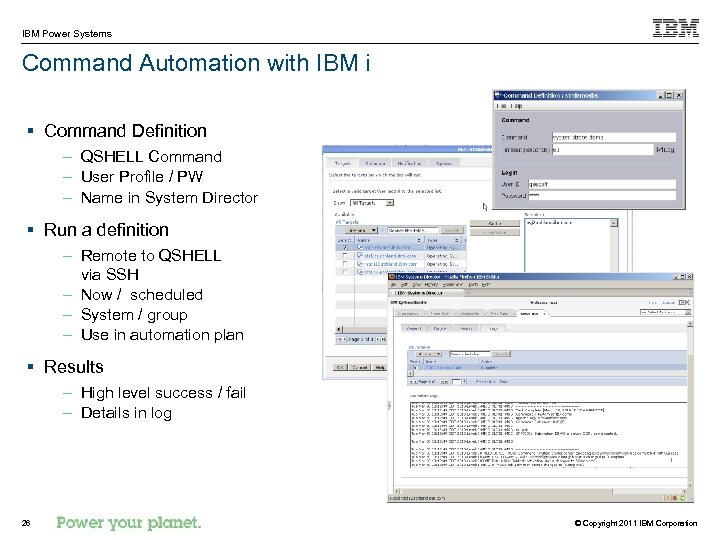The image size is (720, 540).
Task: Click the Command text field in Command Definition
Action: coord(614,137)
